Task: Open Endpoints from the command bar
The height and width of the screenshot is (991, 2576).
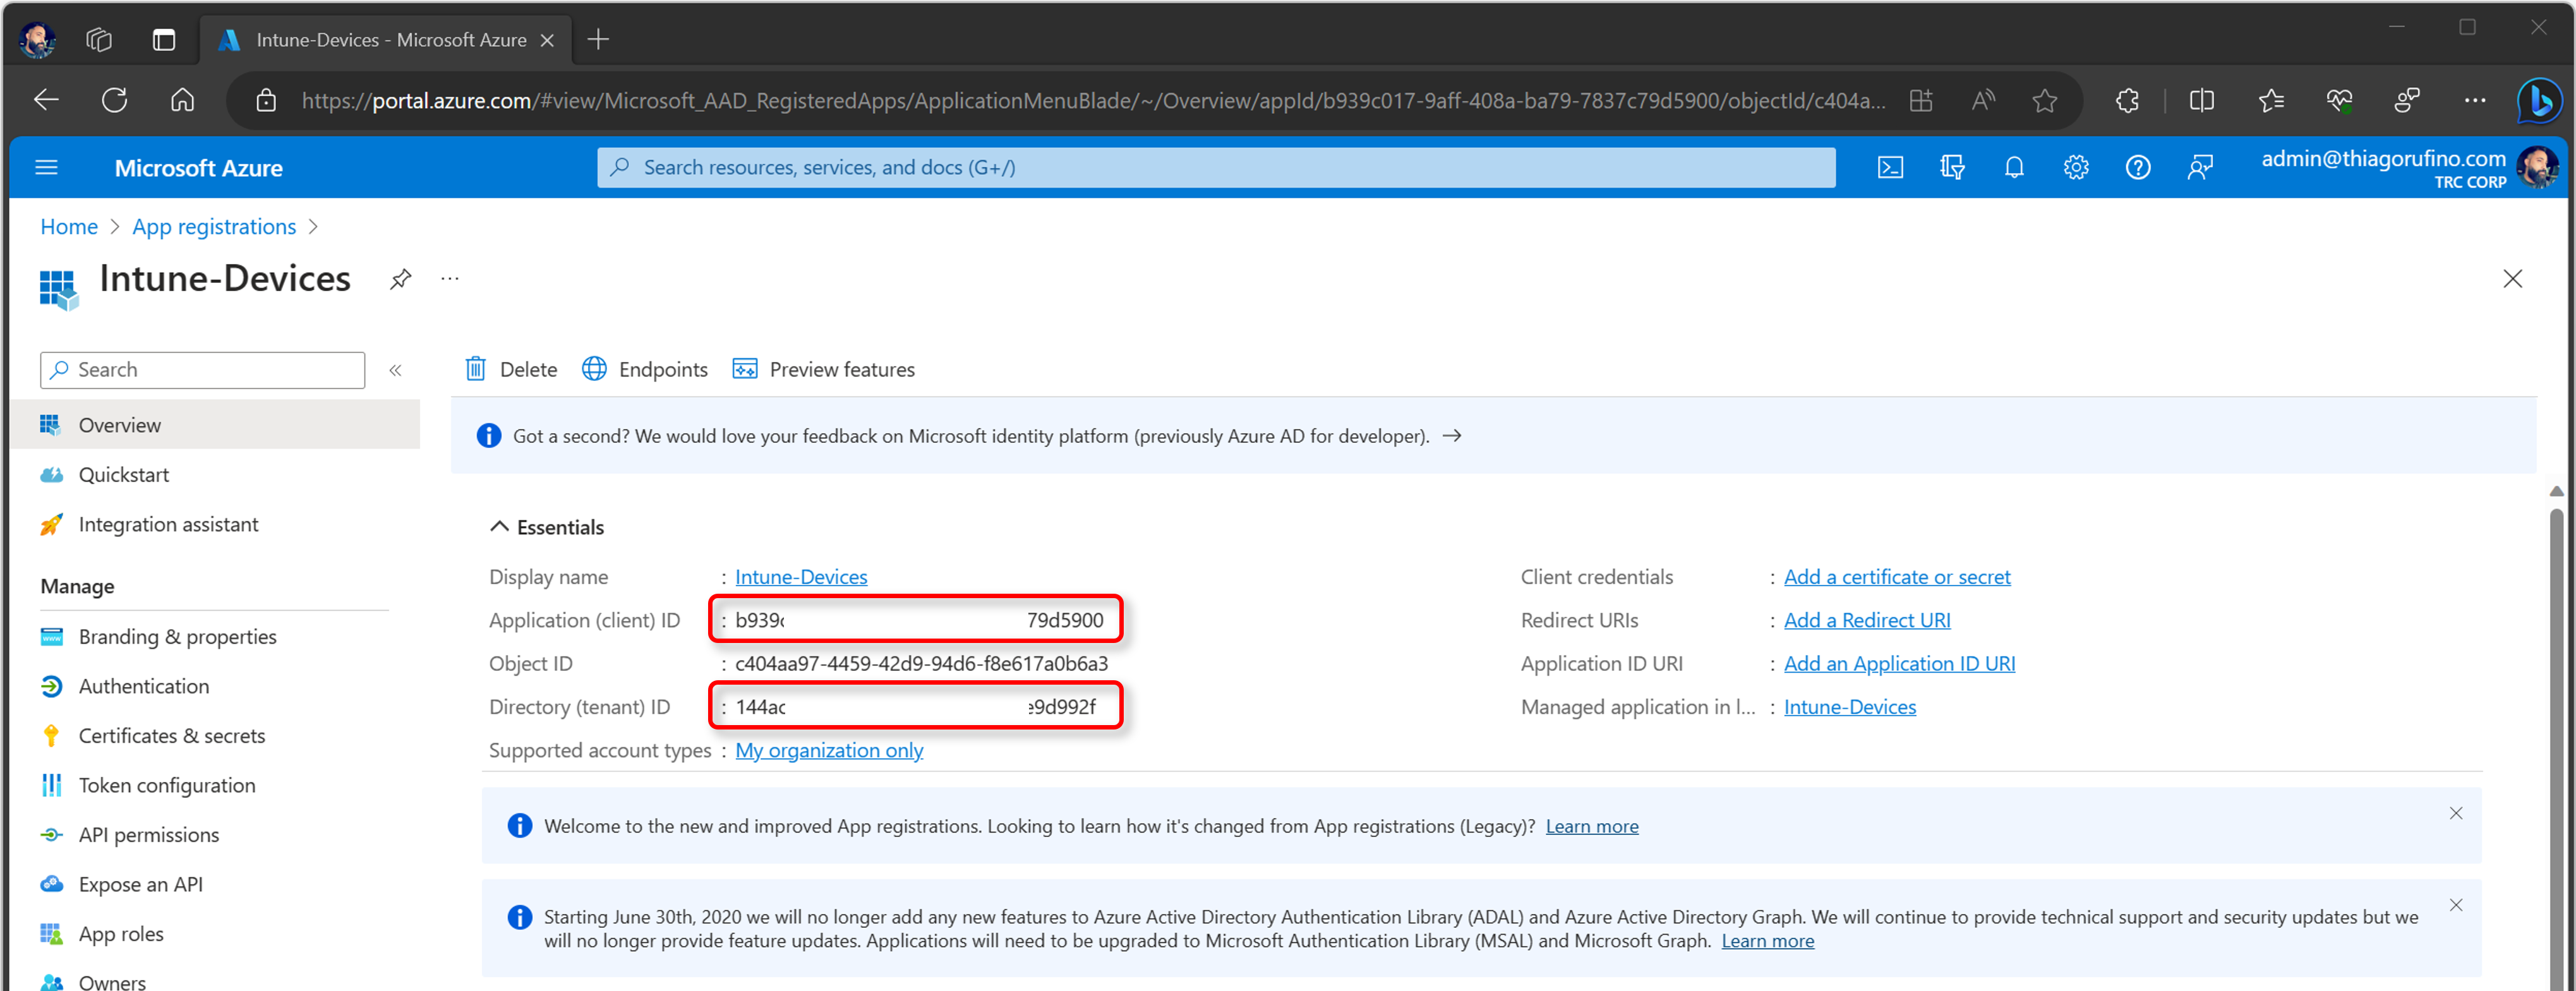Action: (x=644, y=369)
